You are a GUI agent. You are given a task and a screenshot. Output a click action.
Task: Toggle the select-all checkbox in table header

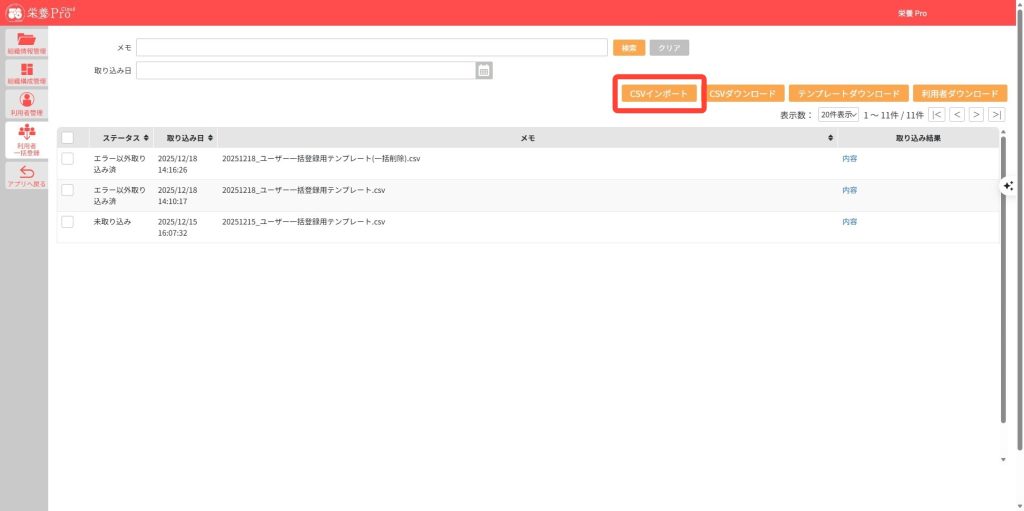point(68,138)
